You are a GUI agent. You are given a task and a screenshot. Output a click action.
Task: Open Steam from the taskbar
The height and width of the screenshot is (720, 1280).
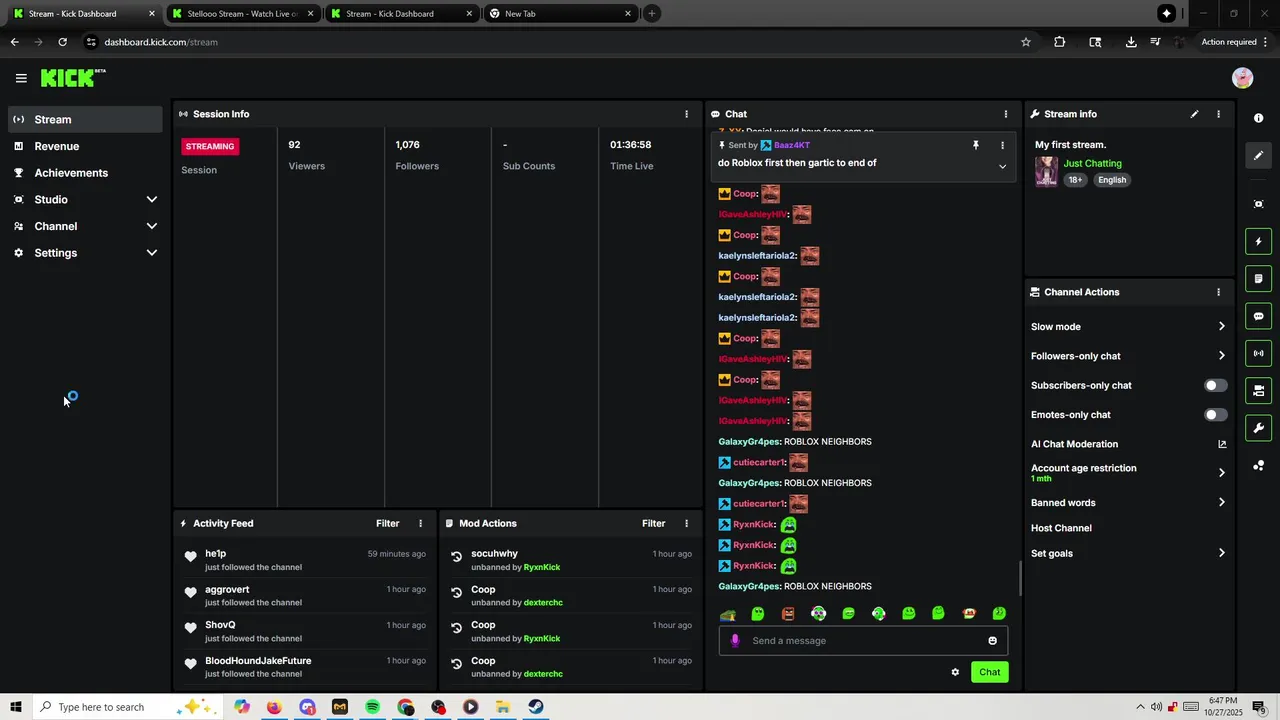tap(536, 707)
